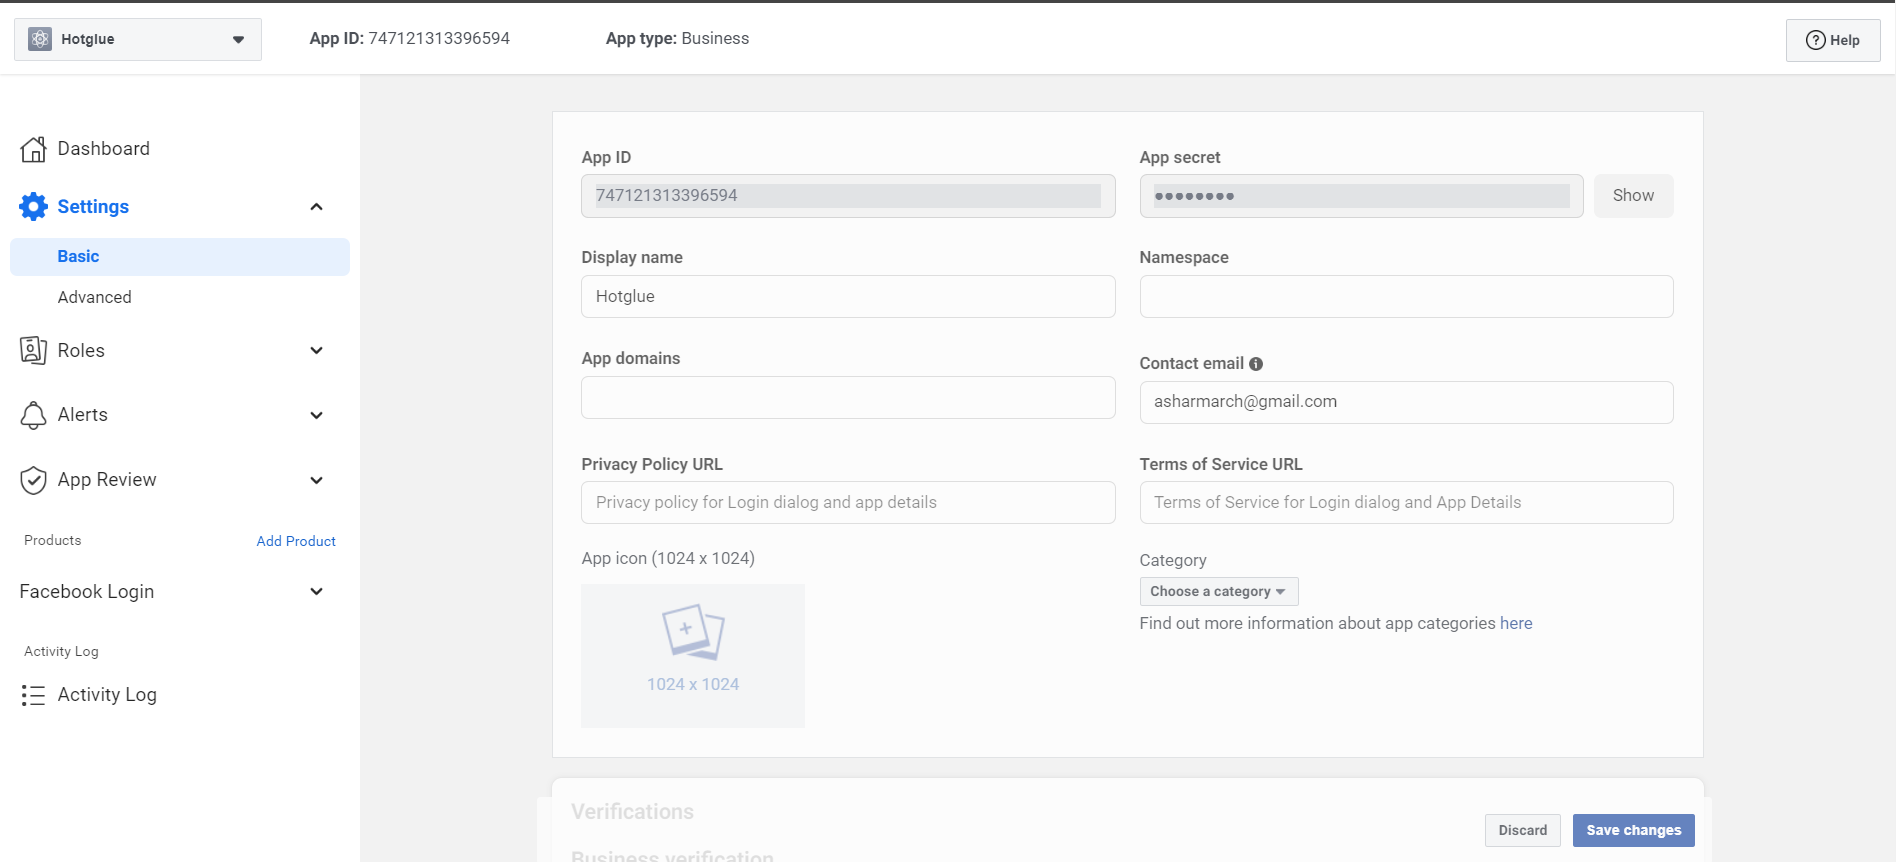Expand the Roles section chevron
This screenshot has height=862, width=1896.
point(316,351)
